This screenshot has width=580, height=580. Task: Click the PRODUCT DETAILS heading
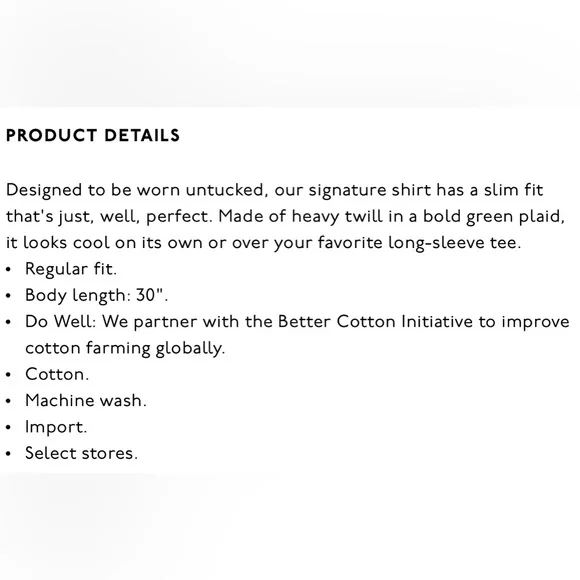(x=93, y=135)
